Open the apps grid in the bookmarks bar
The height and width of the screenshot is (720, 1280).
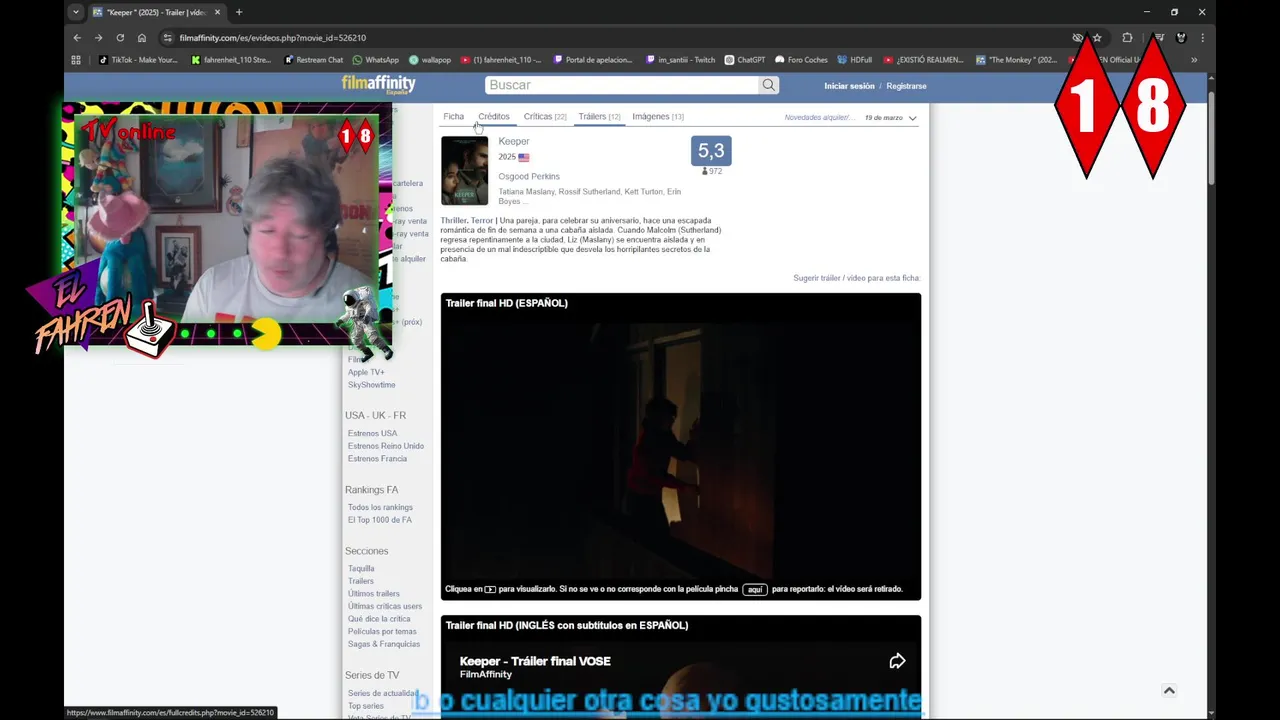[x=76, y=60]
